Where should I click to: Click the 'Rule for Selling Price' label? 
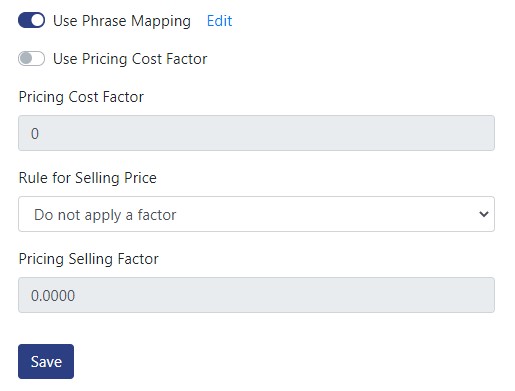88,178
